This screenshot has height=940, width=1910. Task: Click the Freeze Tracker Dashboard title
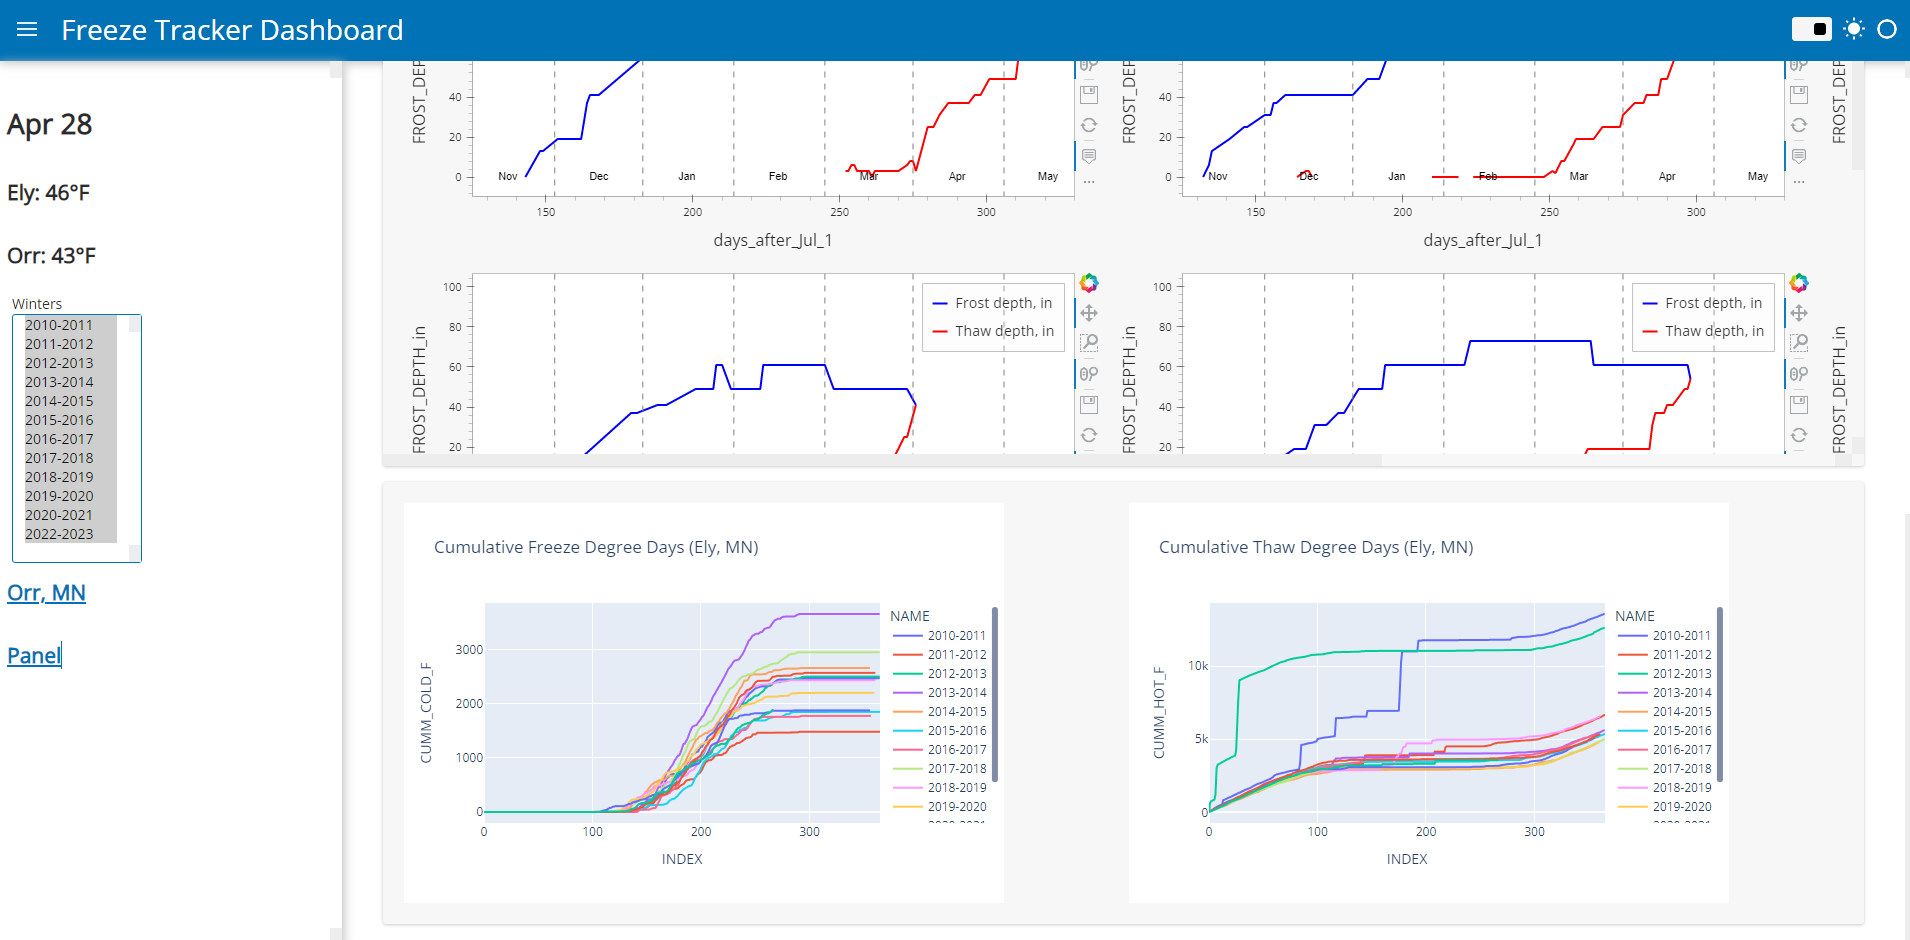click(232, 30)
